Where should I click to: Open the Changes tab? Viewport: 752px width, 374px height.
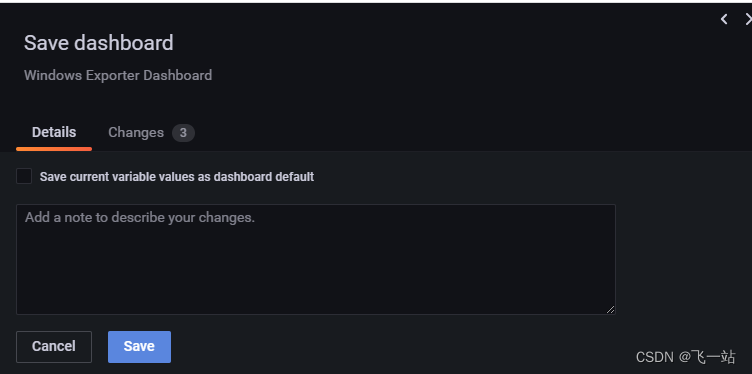[x=151, y=133]
